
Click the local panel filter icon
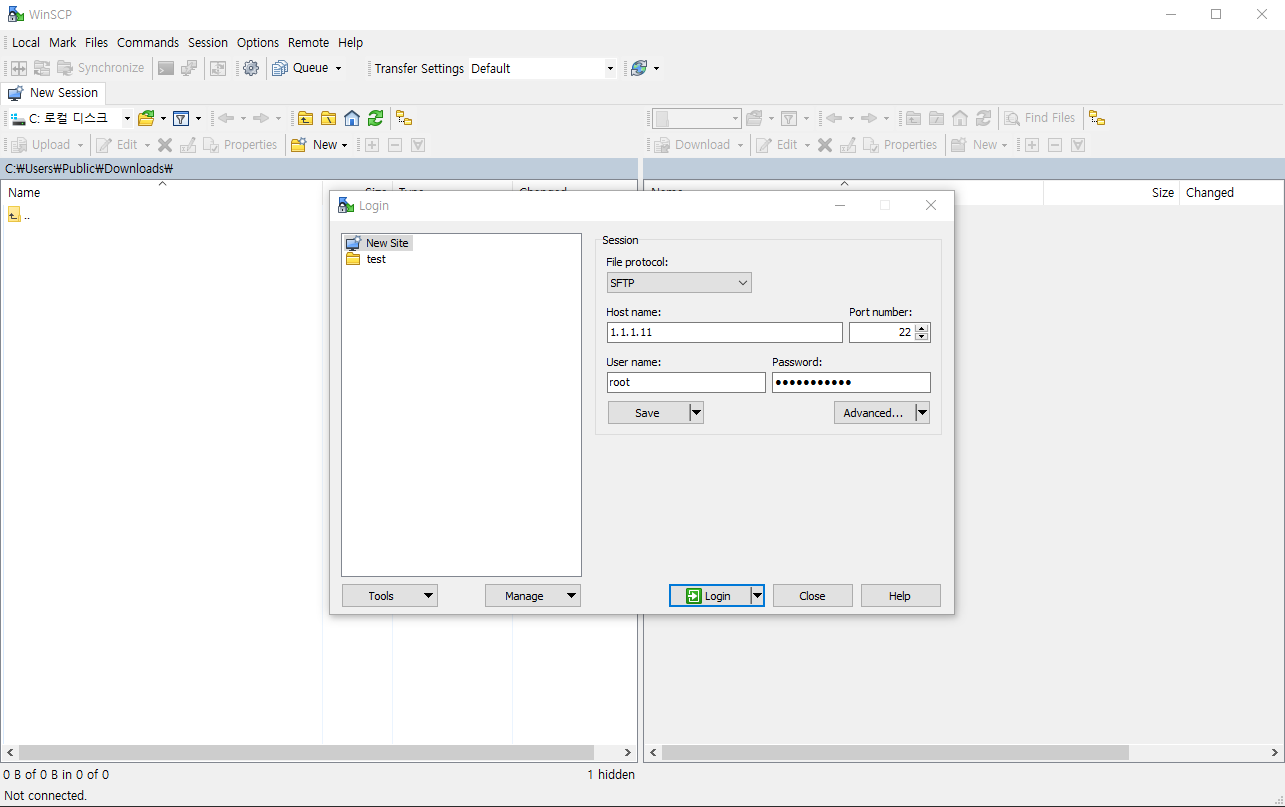tap(181, 118)
